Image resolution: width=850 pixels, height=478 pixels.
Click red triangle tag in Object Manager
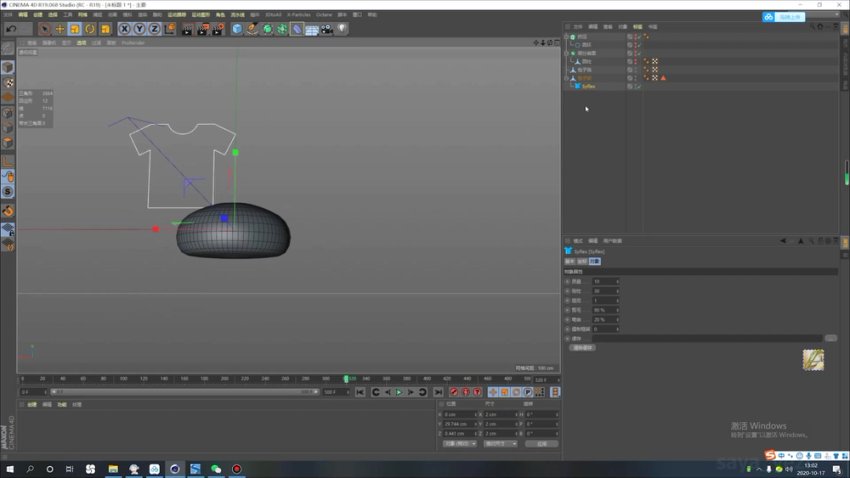663,78
